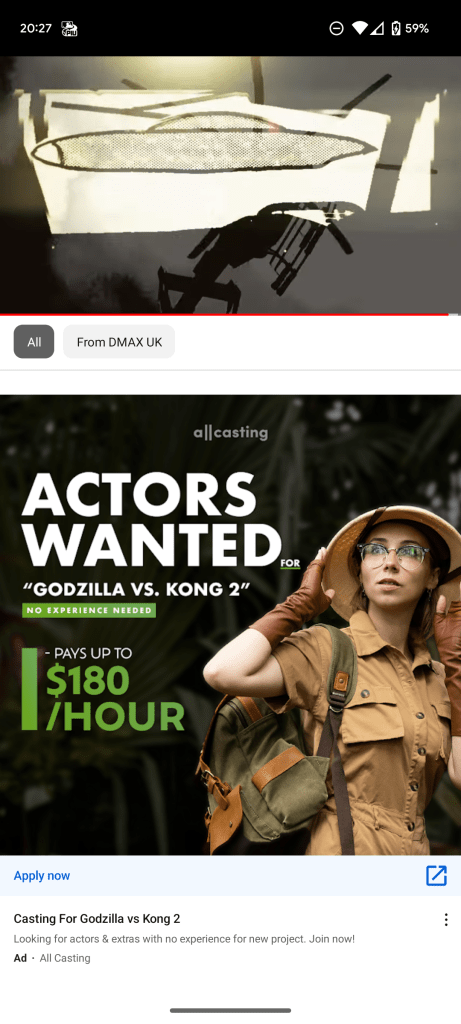
Task: Tap the battery charging icon
Action: (x=395, y=28)
